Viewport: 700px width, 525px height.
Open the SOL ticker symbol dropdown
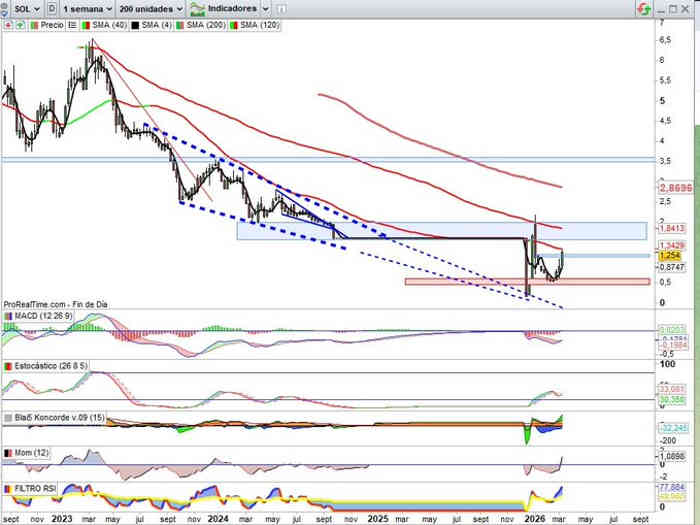tap(22, 7)
